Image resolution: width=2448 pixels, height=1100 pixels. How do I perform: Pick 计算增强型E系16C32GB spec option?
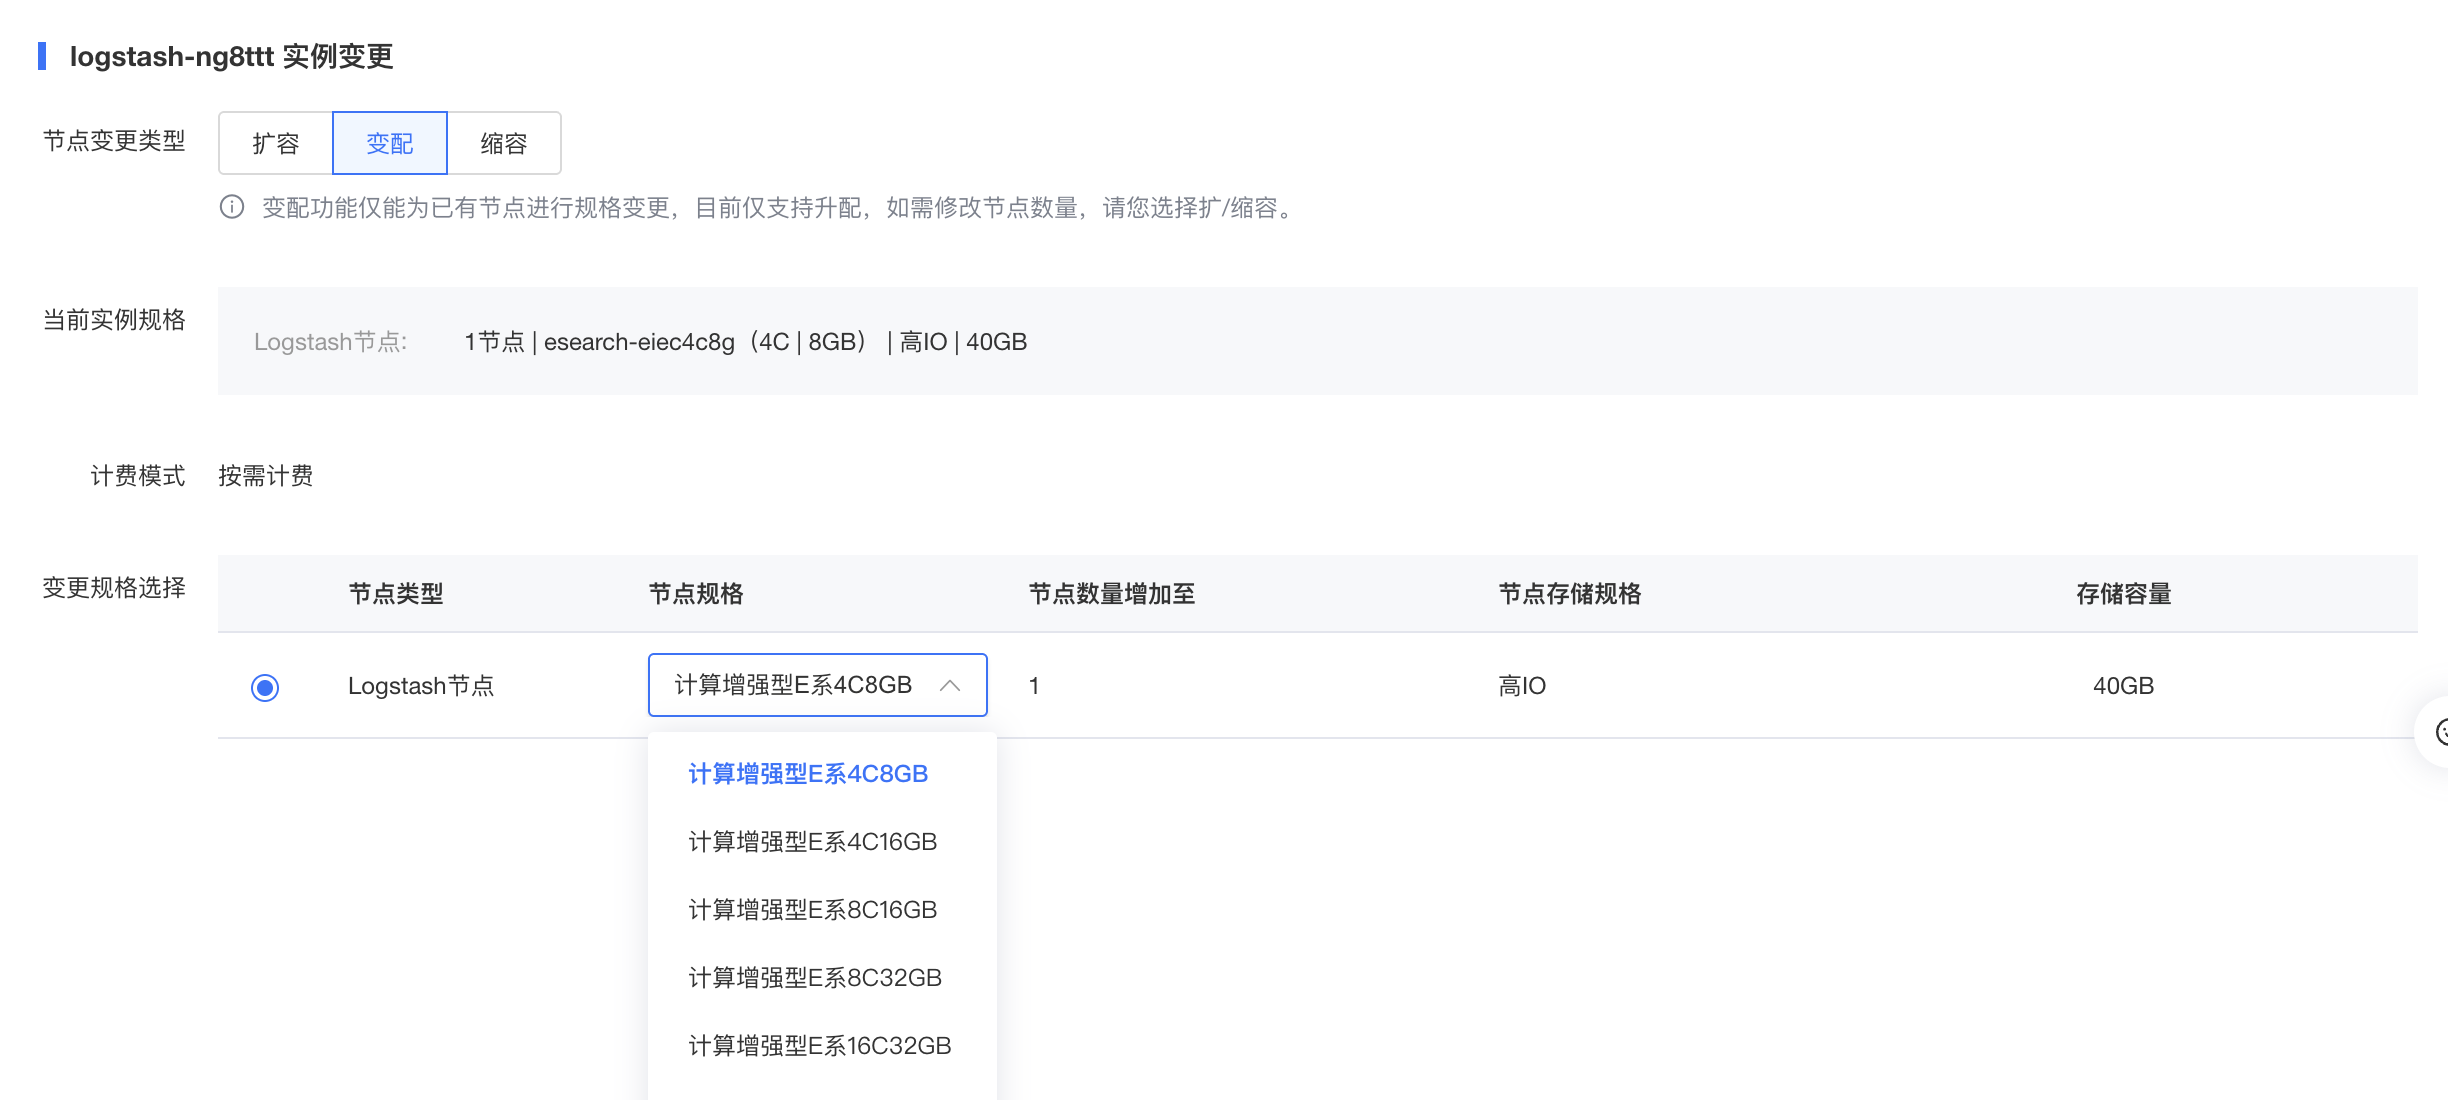pyautogui.click(x=820, y=1046)
